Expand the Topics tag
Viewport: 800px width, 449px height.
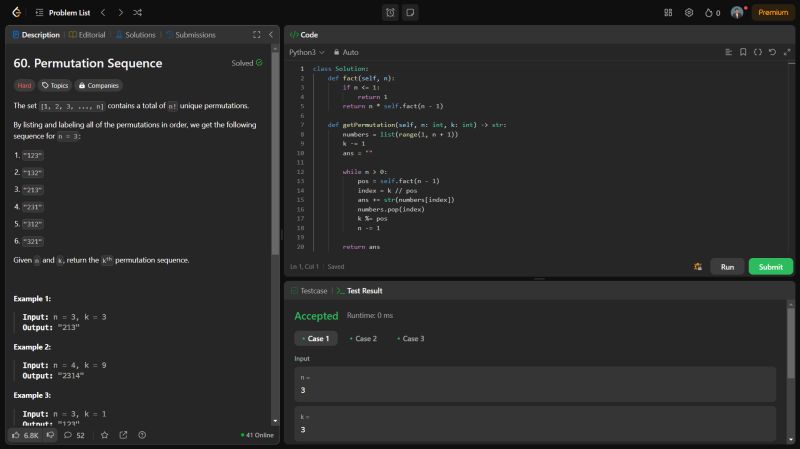(55, 85)
